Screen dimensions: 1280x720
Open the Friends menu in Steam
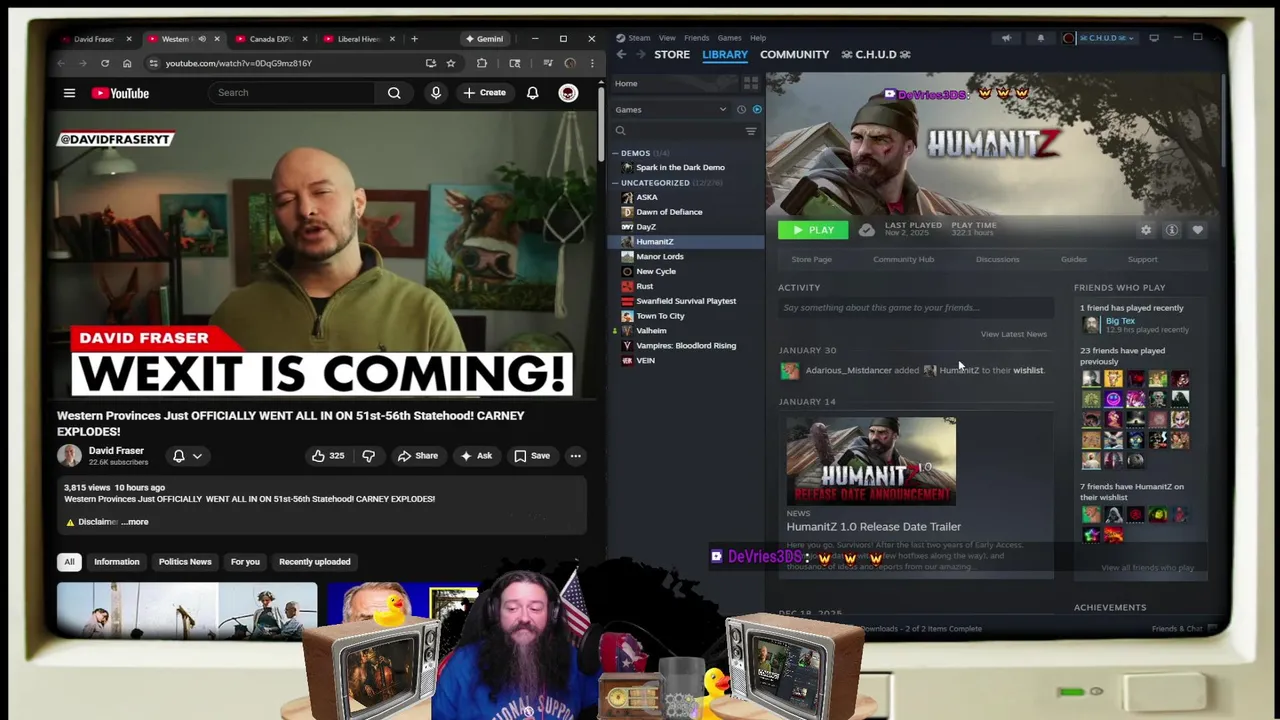tap(697, 38)
